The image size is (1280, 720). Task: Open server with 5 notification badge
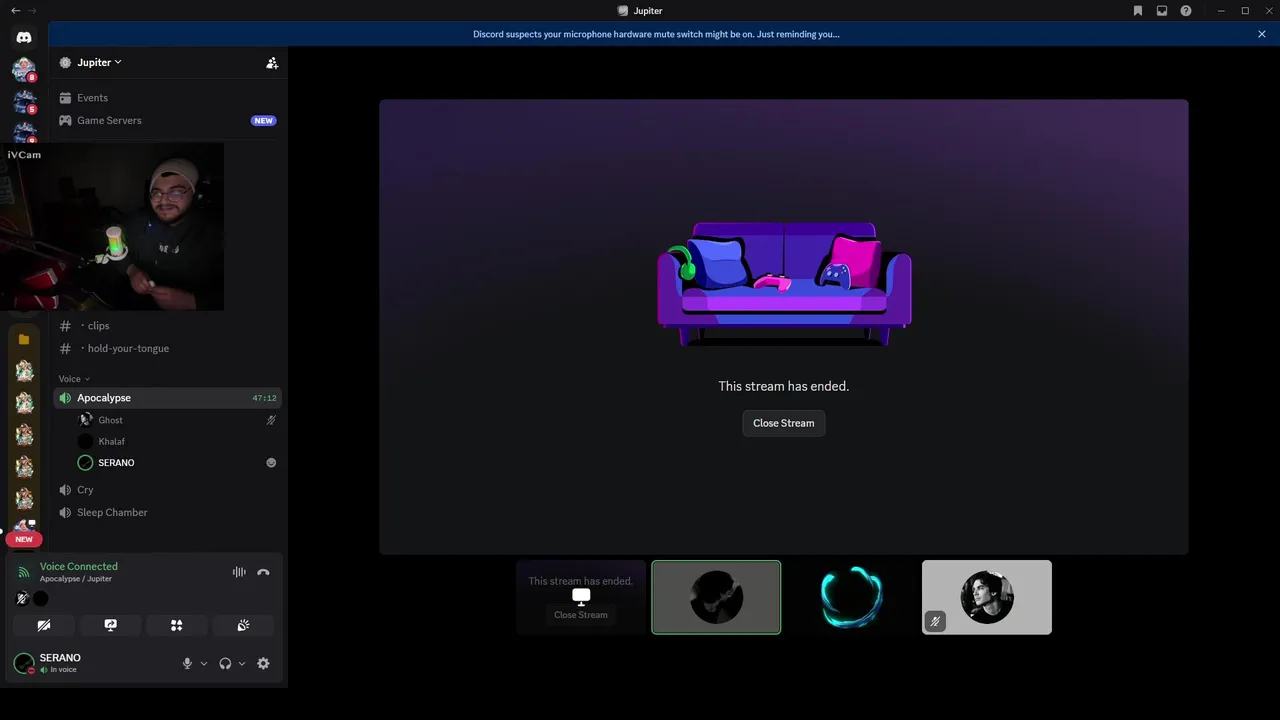[x=24, y=101]
